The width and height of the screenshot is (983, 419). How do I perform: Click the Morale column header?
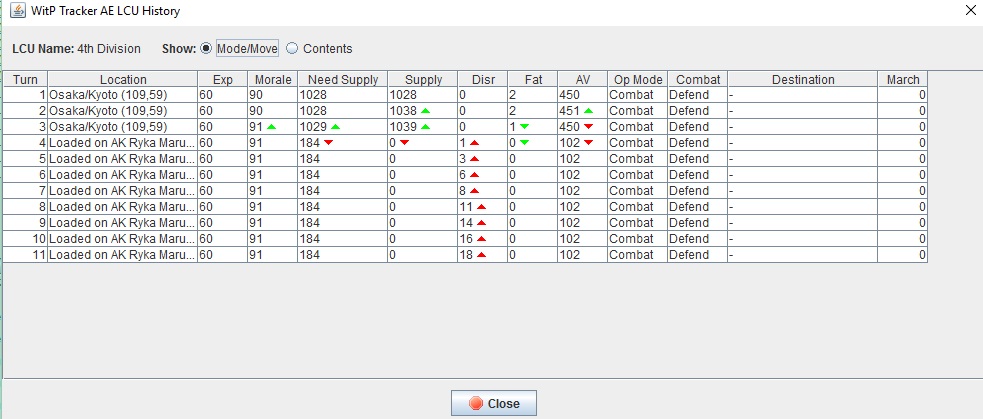tap(273, 80)
